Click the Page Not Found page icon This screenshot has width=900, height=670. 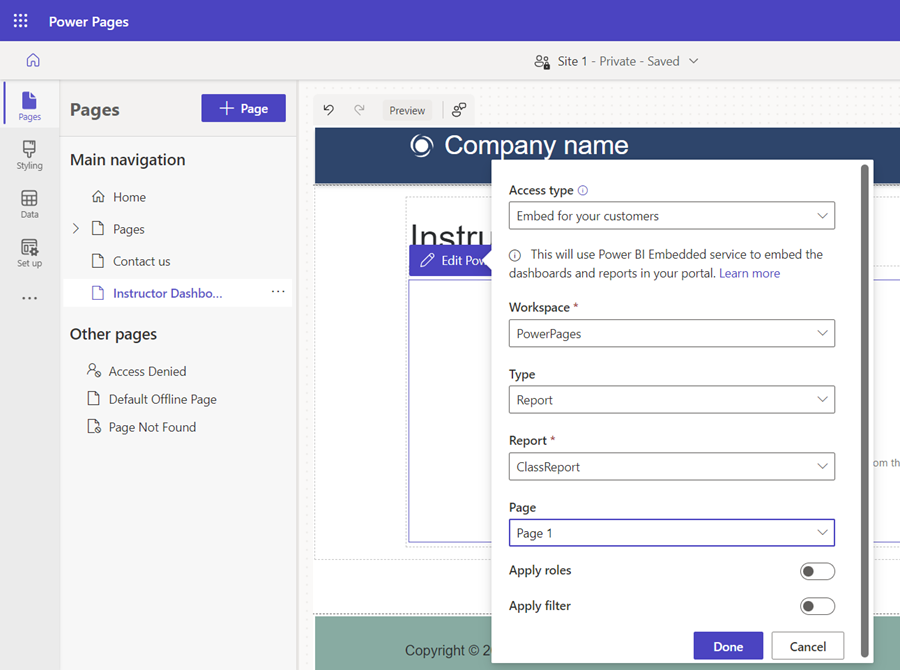pos(94,427)
